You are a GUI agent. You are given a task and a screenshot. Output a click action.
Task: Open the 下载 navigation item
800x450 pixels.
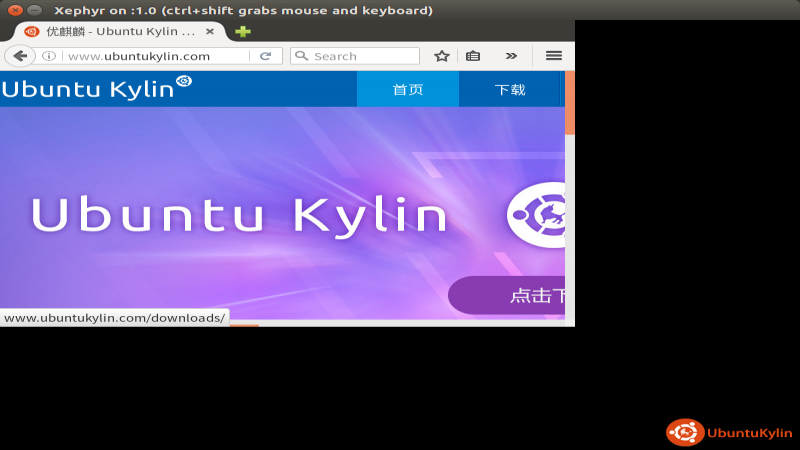pos(510,89)
